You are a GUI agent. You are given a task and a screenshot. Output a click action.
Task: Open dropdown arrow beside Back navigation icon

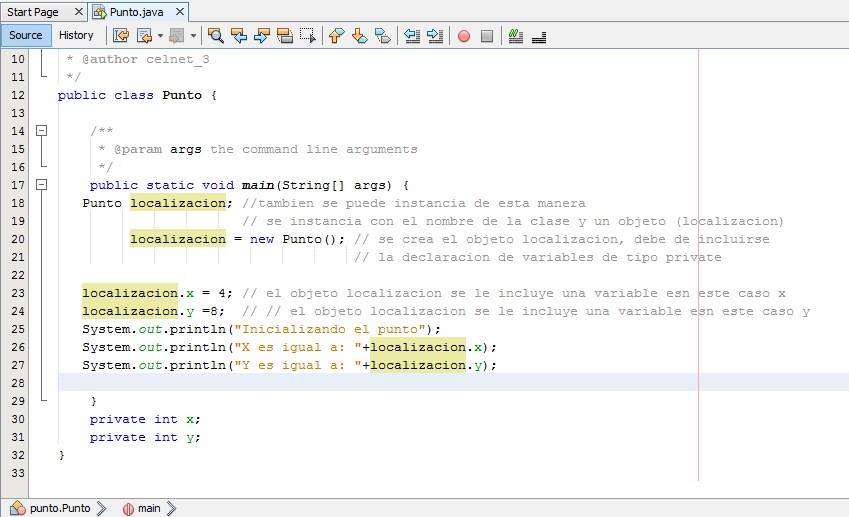pyautogui.click(x=160, y=36)
